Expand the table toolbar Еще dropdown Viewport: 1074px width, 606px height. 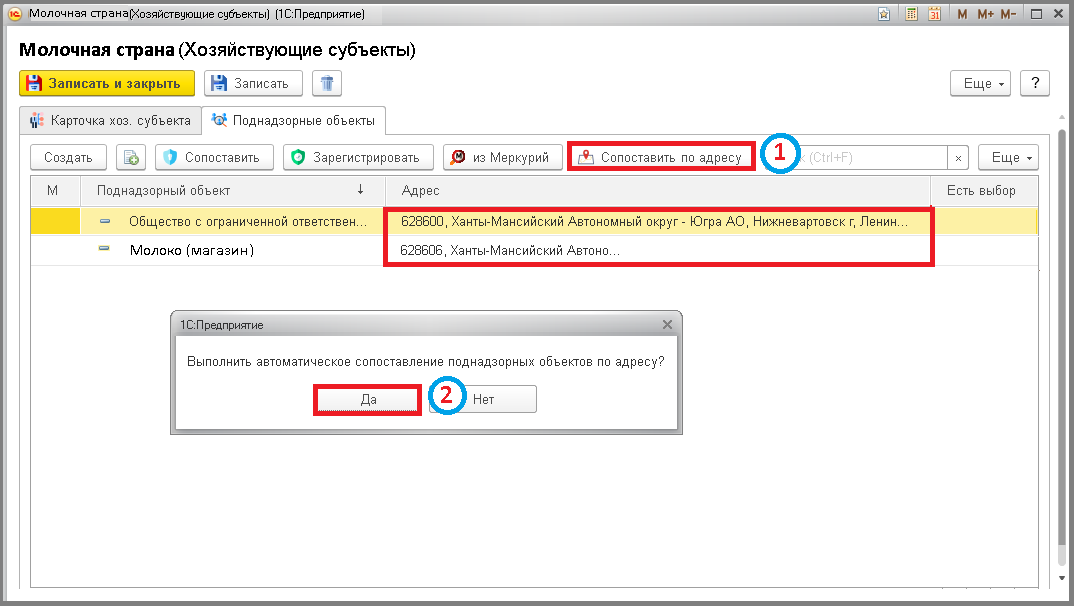tap(1008, 157)
